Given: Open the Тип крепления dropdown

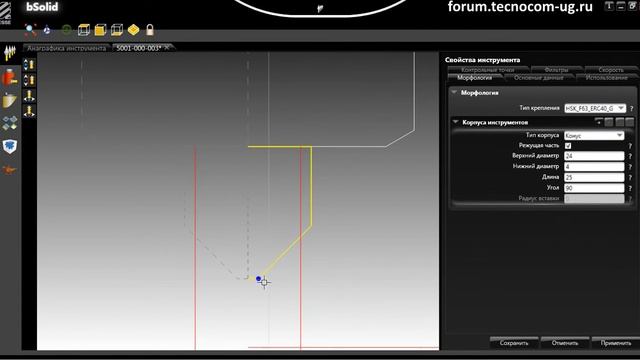Looking at the screenshot, I should (x=595, y=108).
